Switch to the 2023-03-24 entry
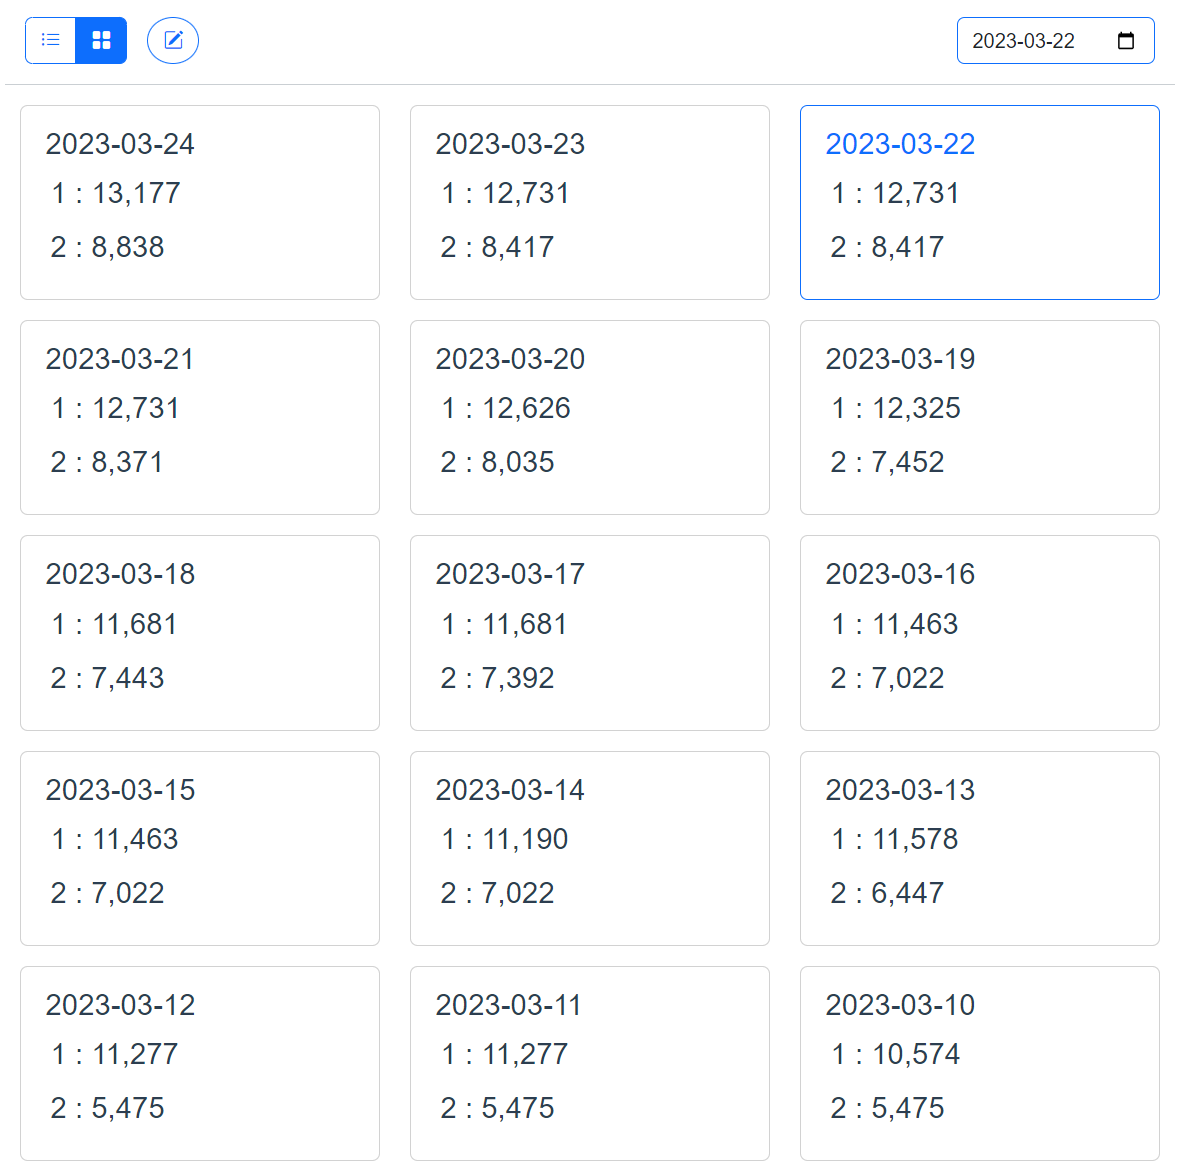This screenshot has width=1184, height=1176. click(199, 202)
